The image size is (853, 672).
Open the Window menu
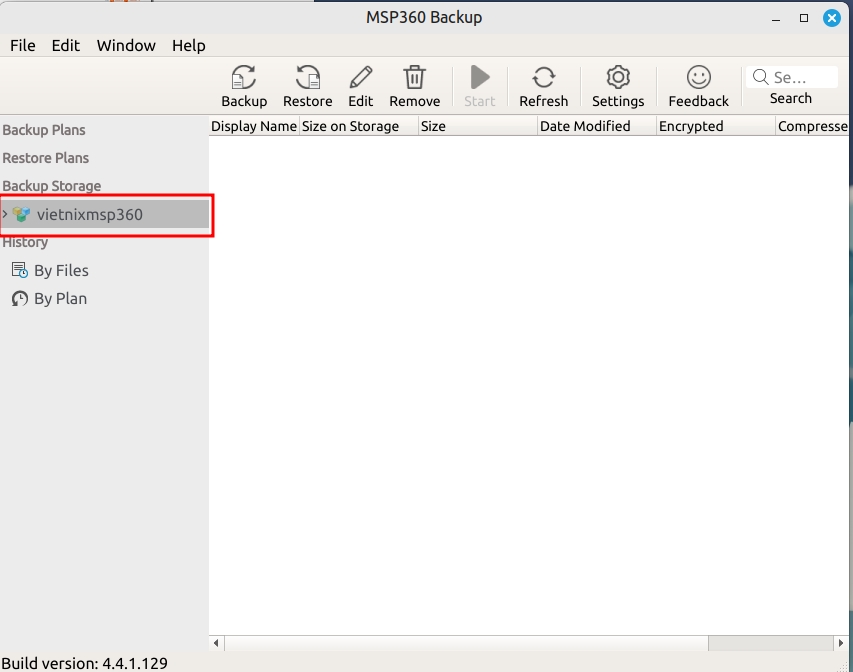point(126,46)
